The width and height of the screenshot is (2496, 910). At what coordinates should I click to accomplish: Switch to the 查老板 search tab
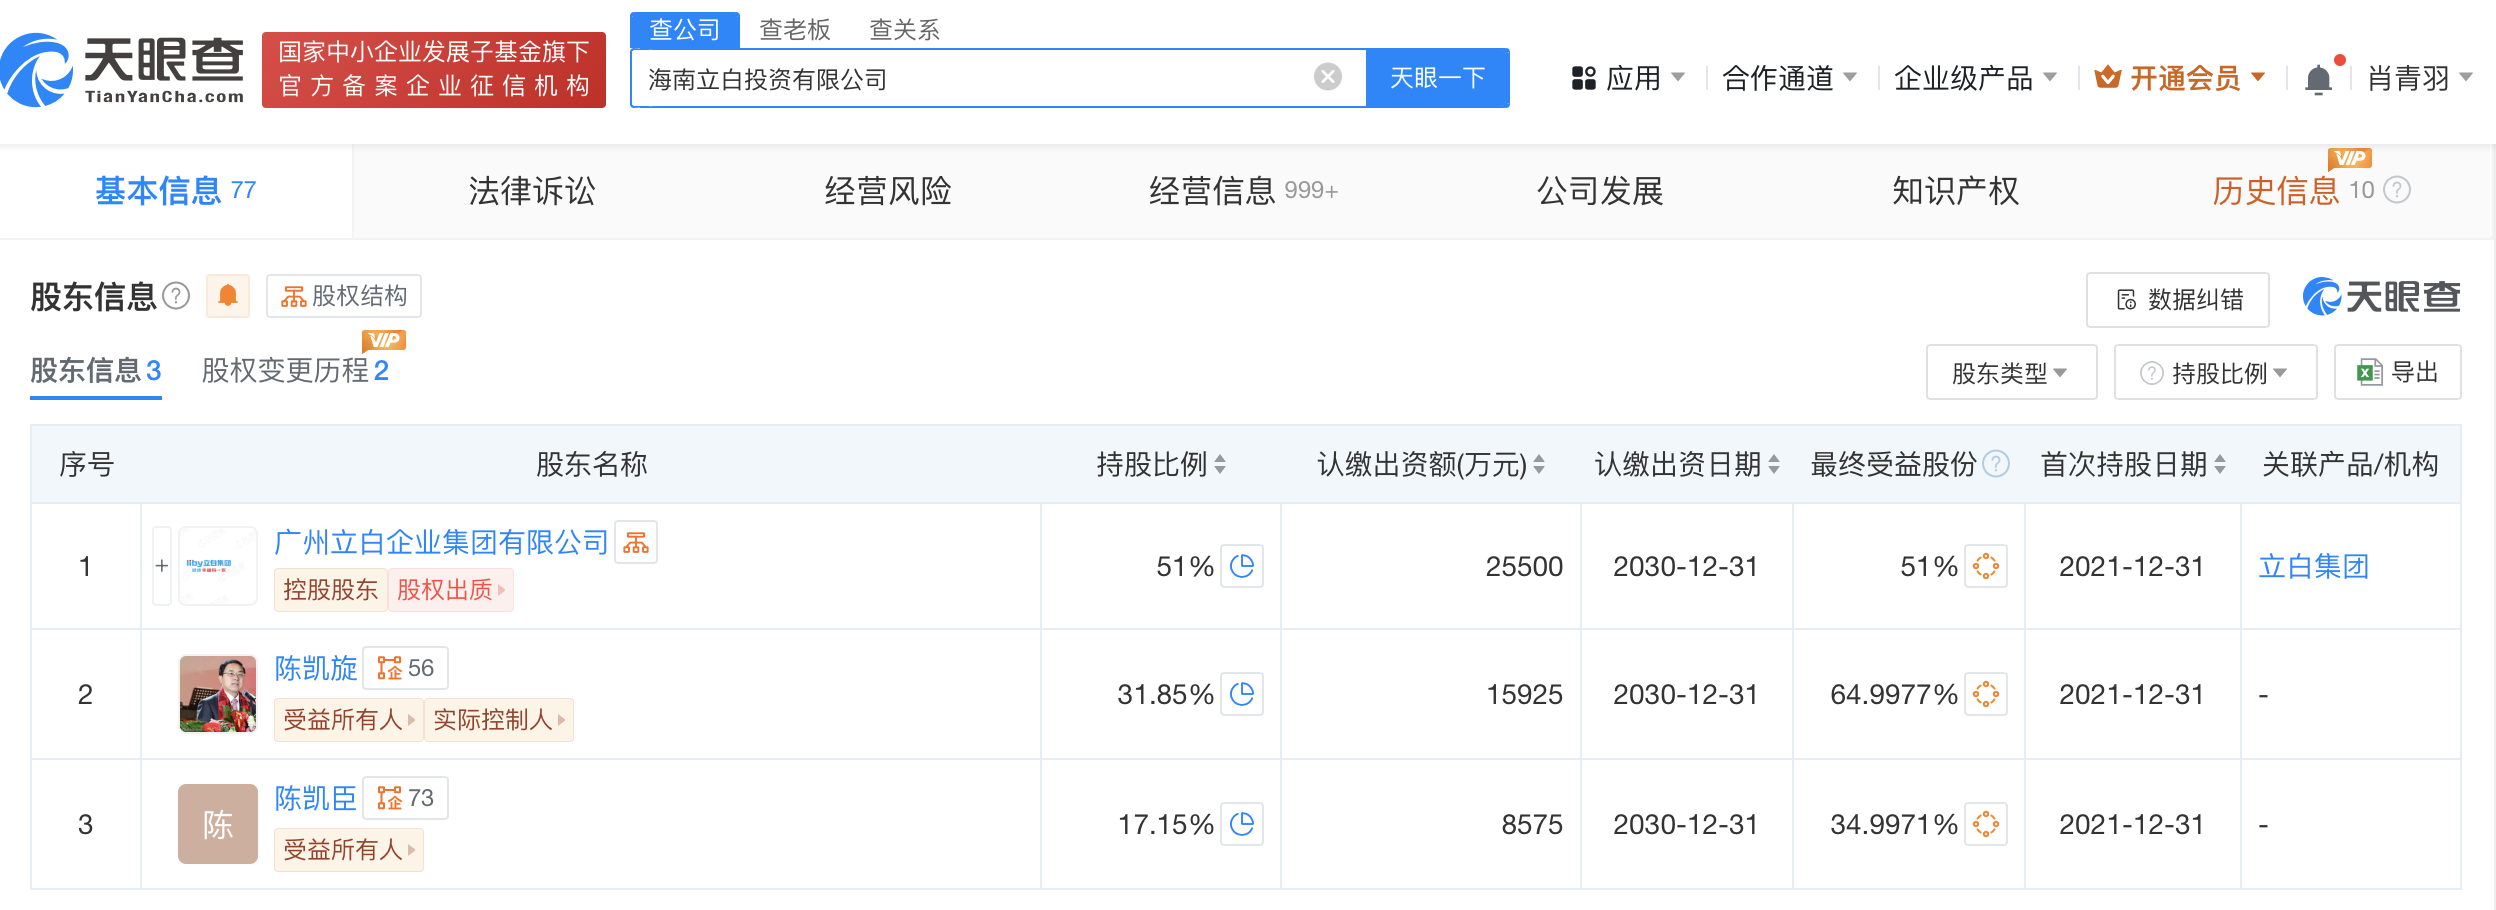793,30
